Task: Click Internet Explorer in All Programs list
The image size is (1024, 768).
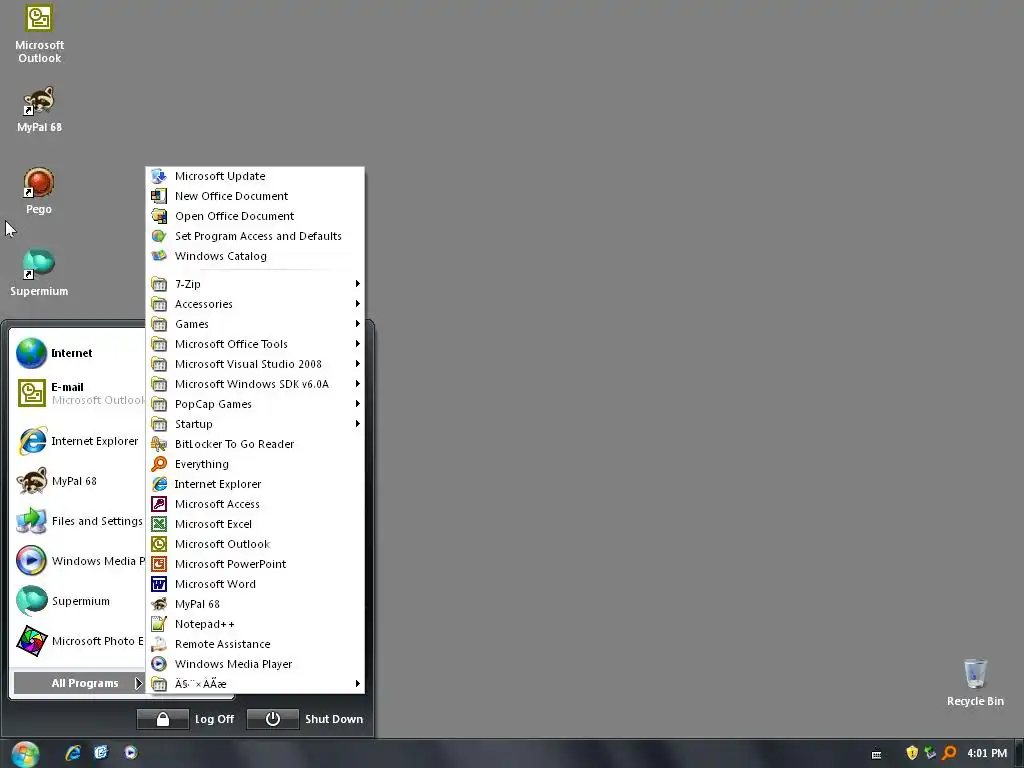Action: (x=255, y=484)
